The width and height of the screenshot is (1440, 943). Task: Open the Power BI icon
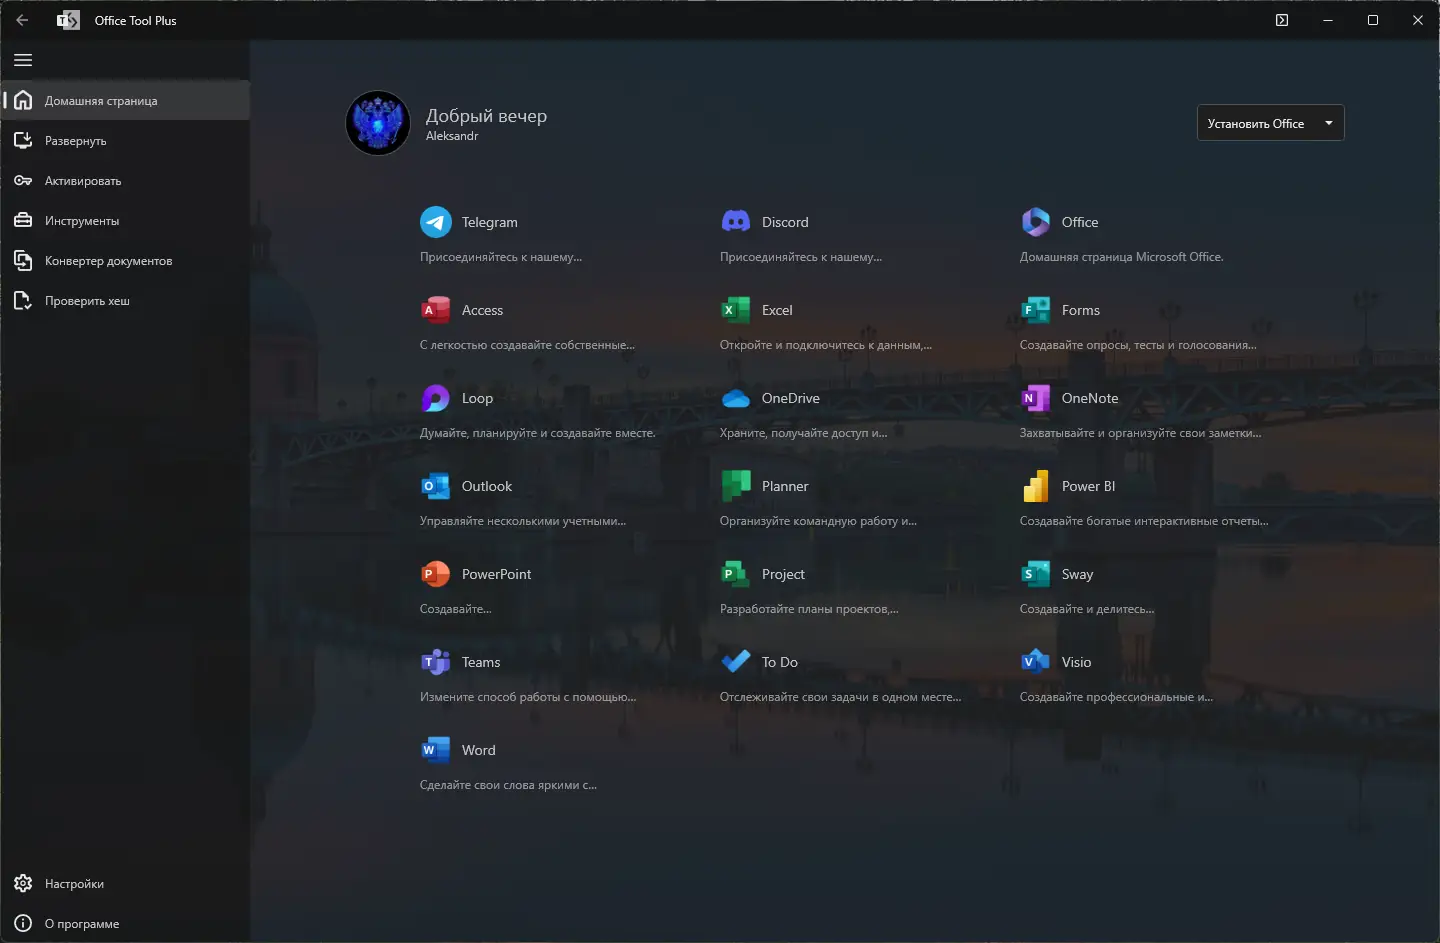(x=1036, y=486)
